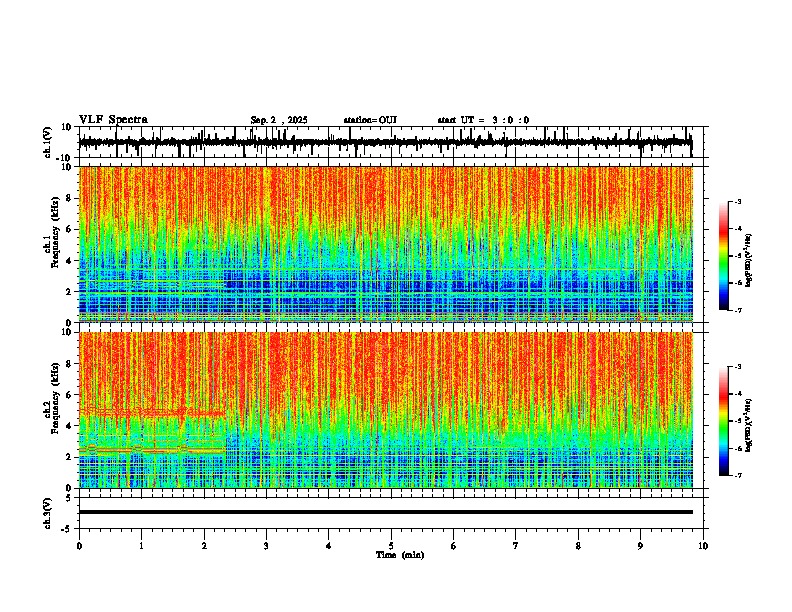Click inside the ch.1 frequency spectrogram
The width and height of the screenshot is (792, 612).
(385, 244)
